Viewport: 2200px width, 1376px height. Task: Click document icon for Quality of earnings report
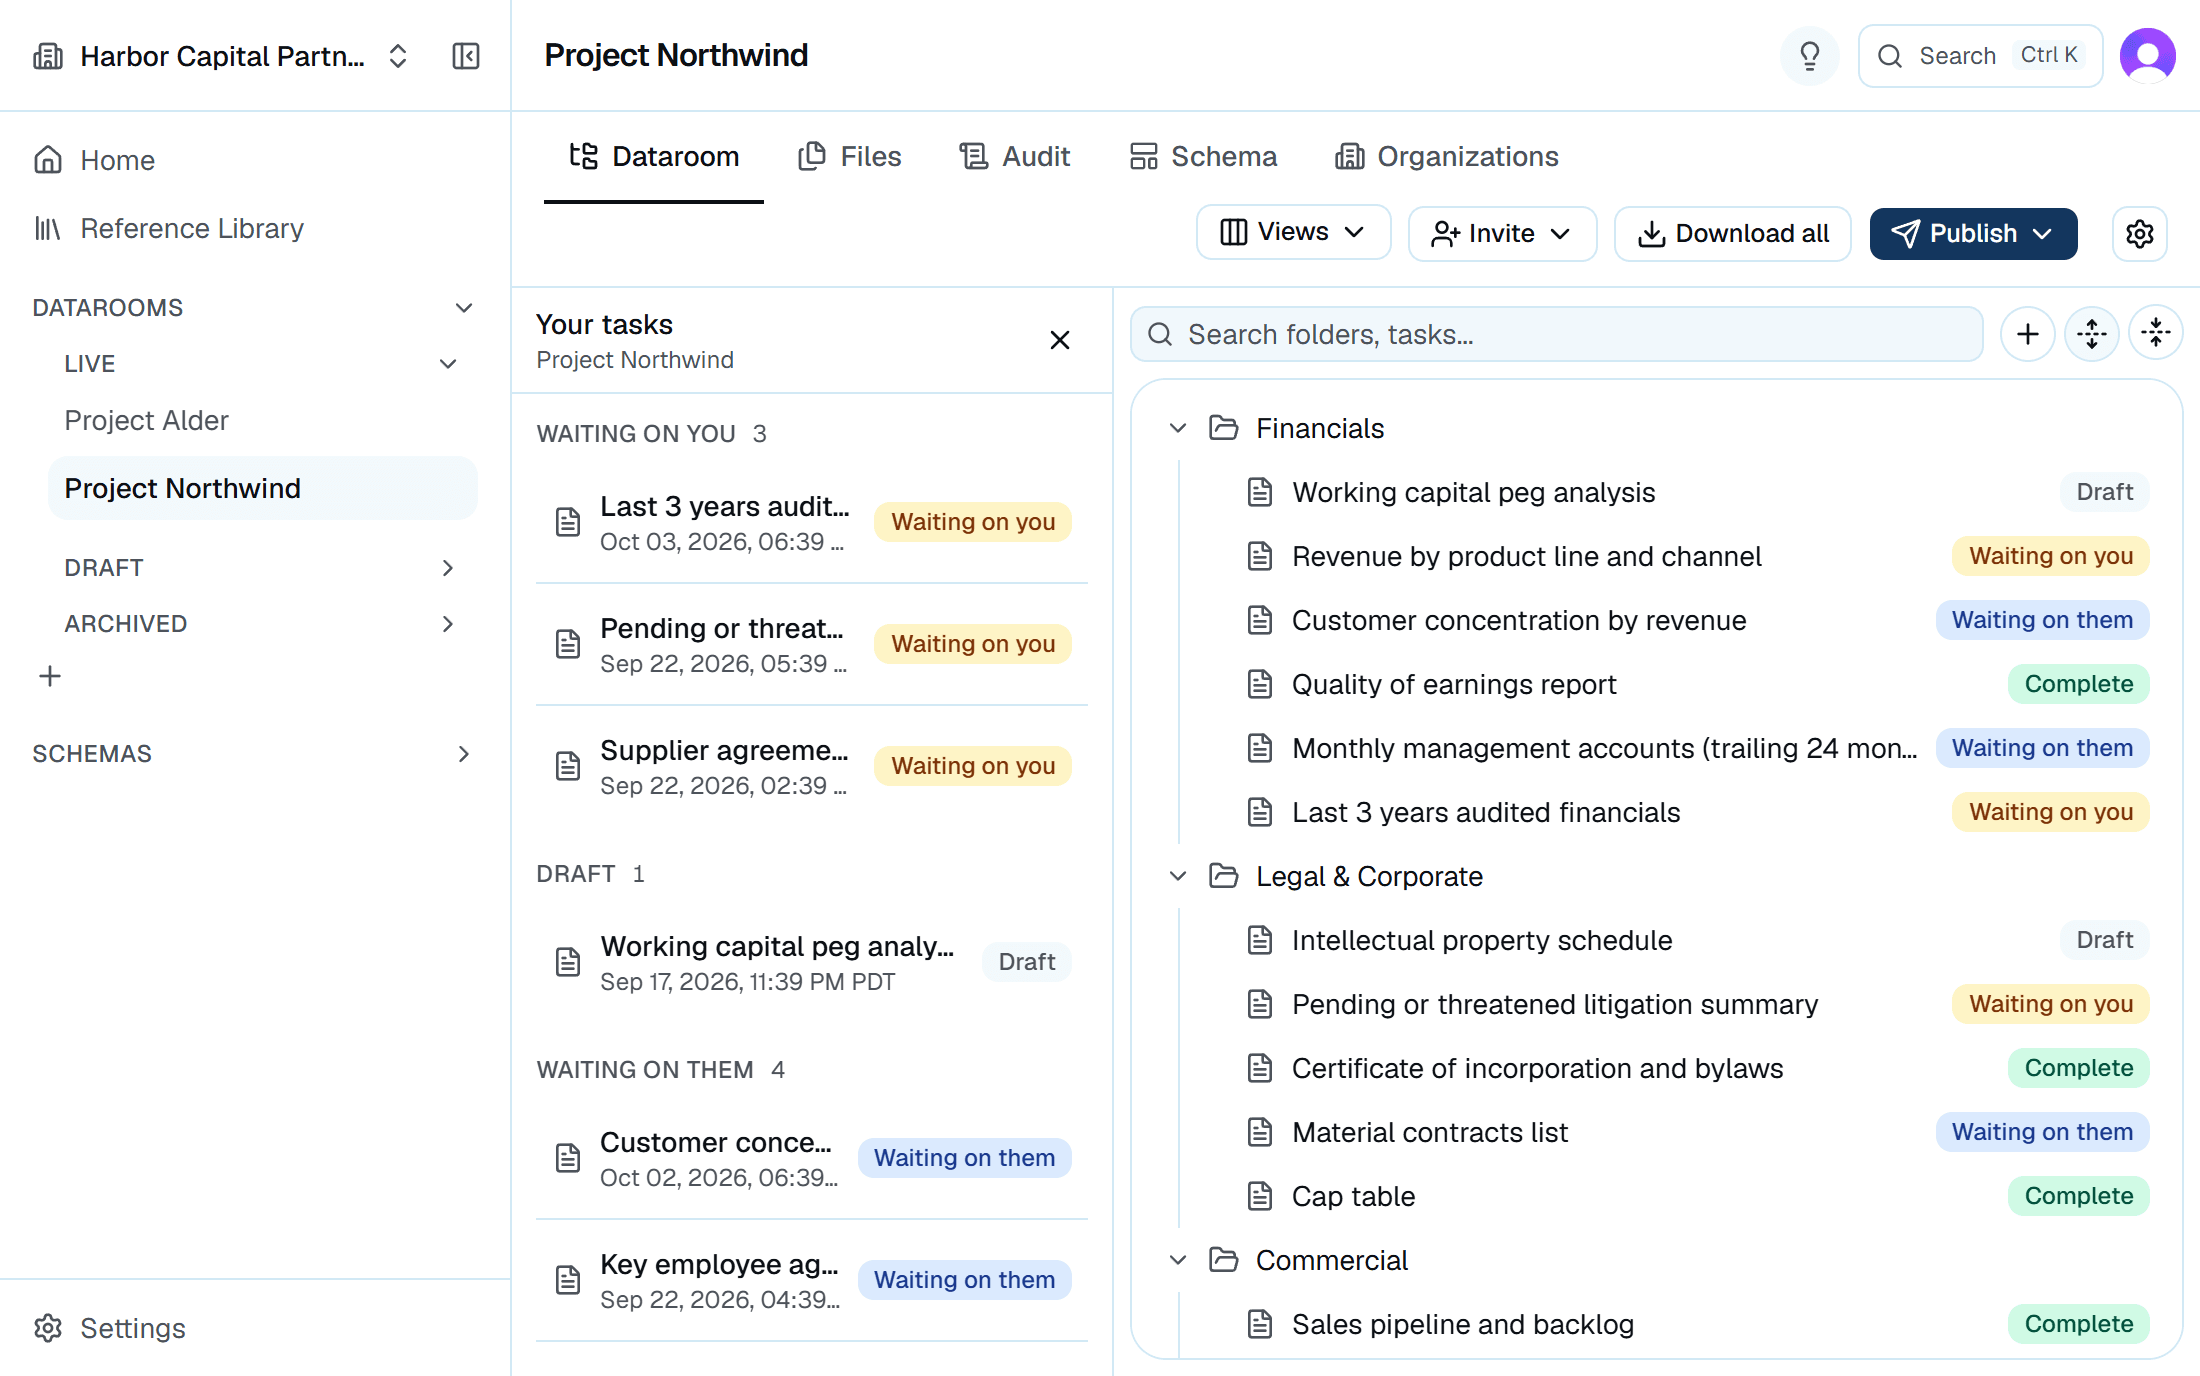tap(1260, 684)
